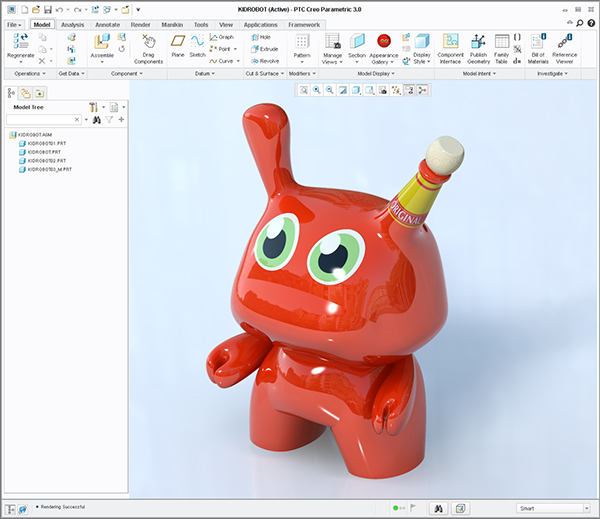
Task: Expand the Datum group dropdown
Action: (205, 73)
